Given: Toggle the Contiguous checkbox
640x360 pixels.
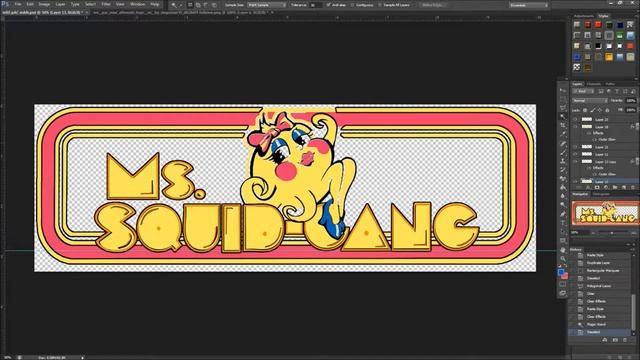Looking at the screenshot, I should tap(353, 5).
